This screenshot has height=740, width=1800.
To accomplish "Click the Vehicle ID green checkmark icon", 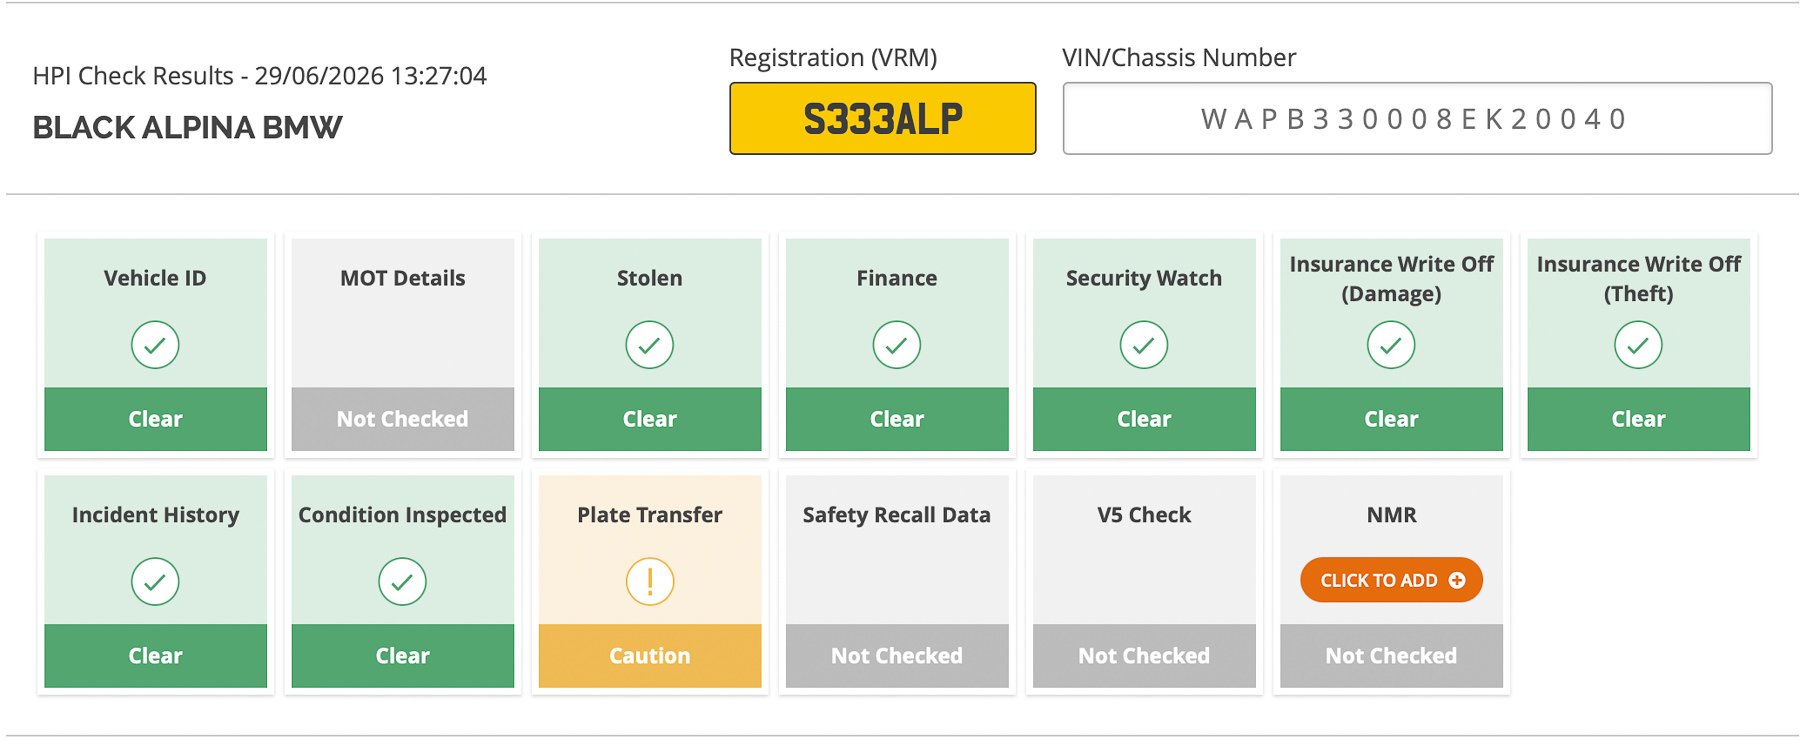I will [x=155, y=345].
